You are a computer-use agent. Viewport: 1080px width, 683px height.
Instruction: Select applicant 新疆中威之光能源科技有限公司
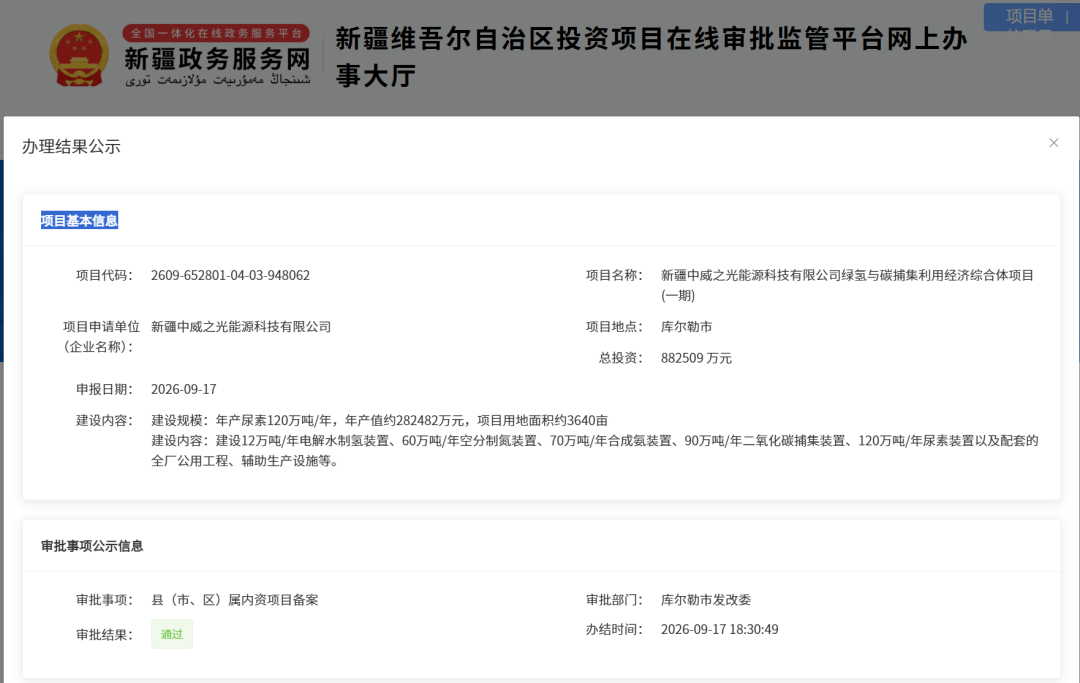tap(241, 327)
